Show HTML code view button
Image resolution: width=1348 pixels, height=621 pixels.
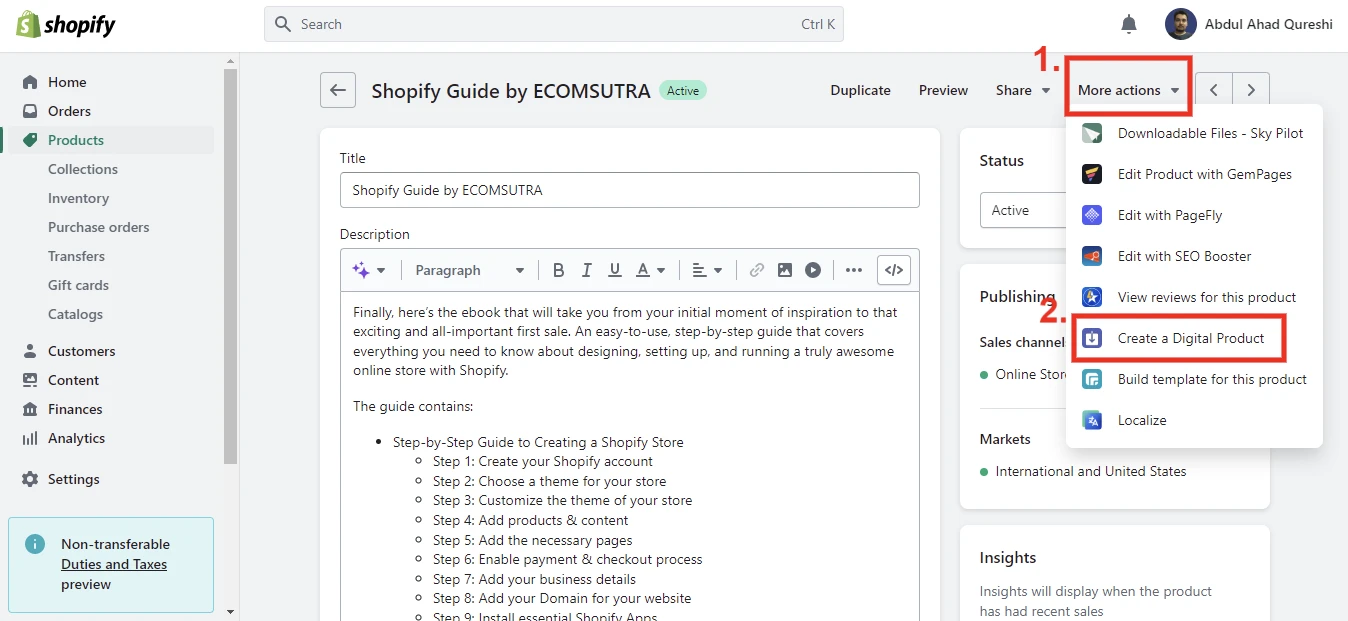(x=894, y=270)
